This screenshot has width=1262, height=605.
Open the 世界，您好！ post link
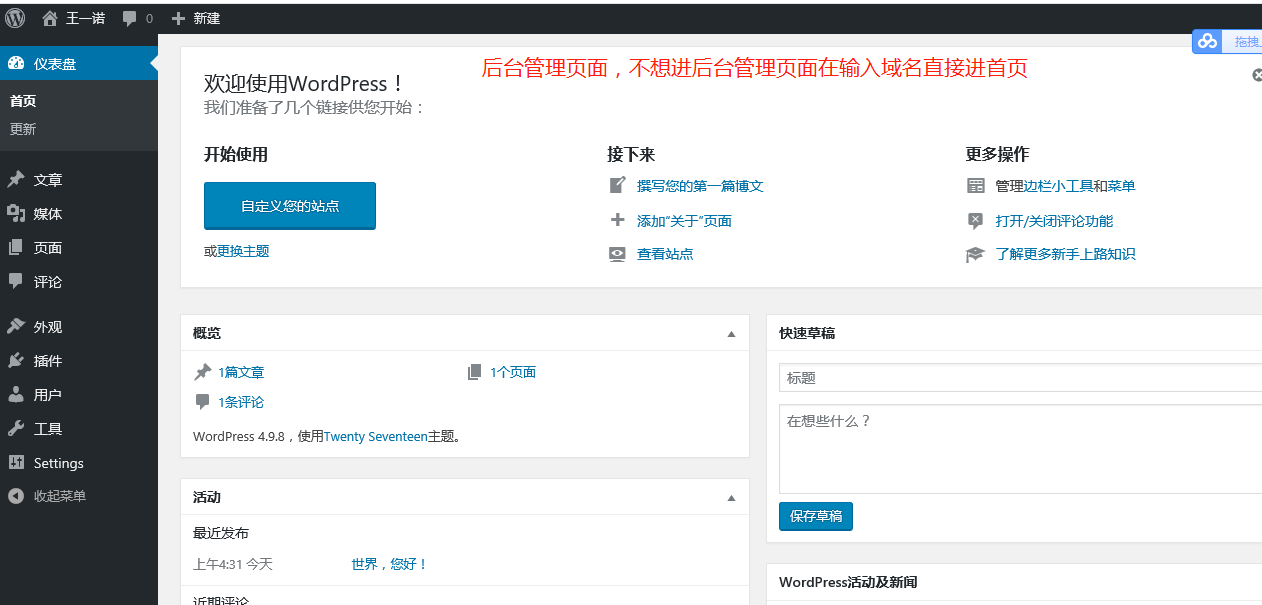(390, 564)
